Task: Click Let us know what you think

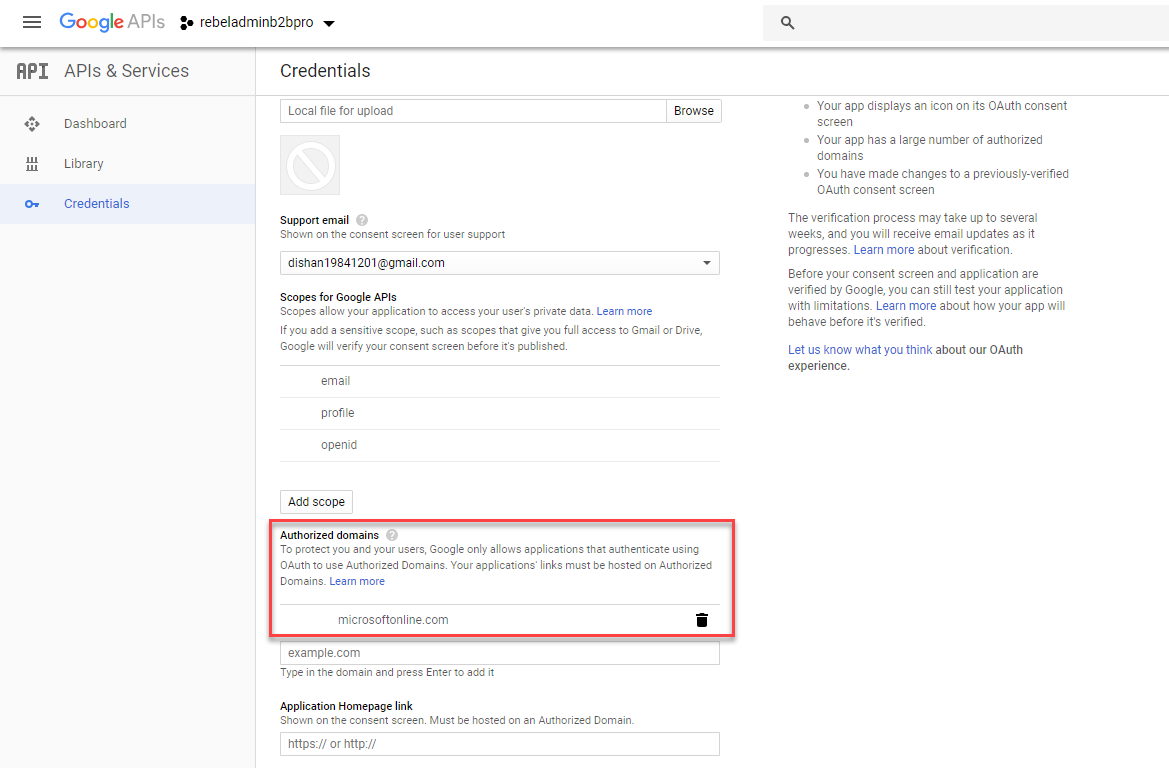Action: click(x=860, y=350)
